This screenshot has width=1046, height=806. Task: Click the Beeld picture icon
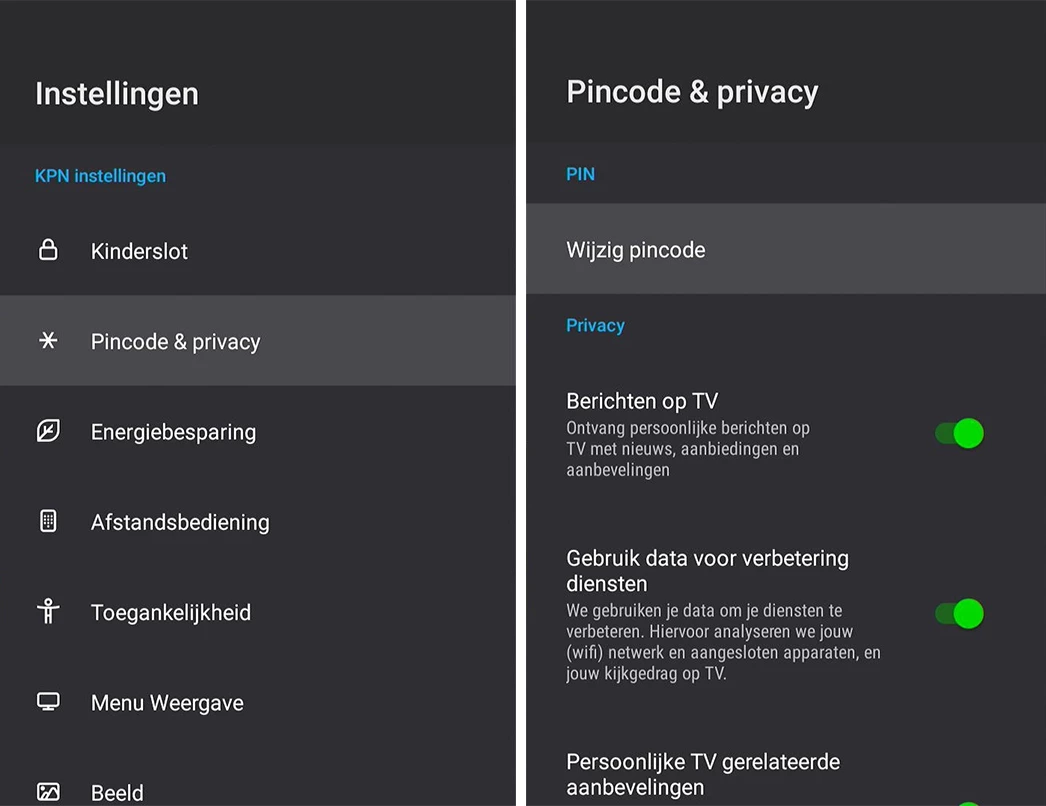tap(48, 792)
